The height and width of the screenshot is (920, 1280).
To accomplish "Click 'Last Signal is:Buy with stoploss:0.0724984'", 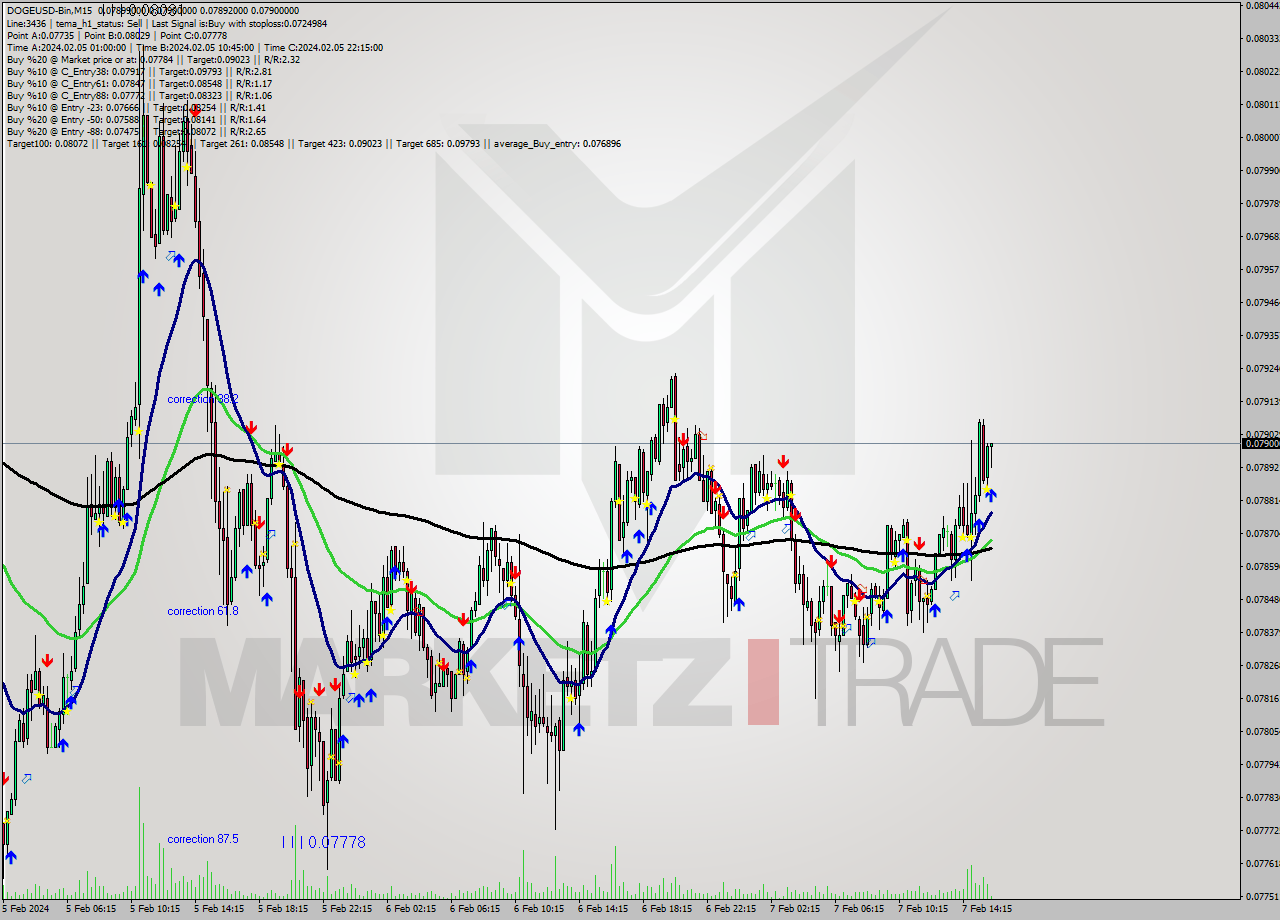I will click(x=239, y=23).
